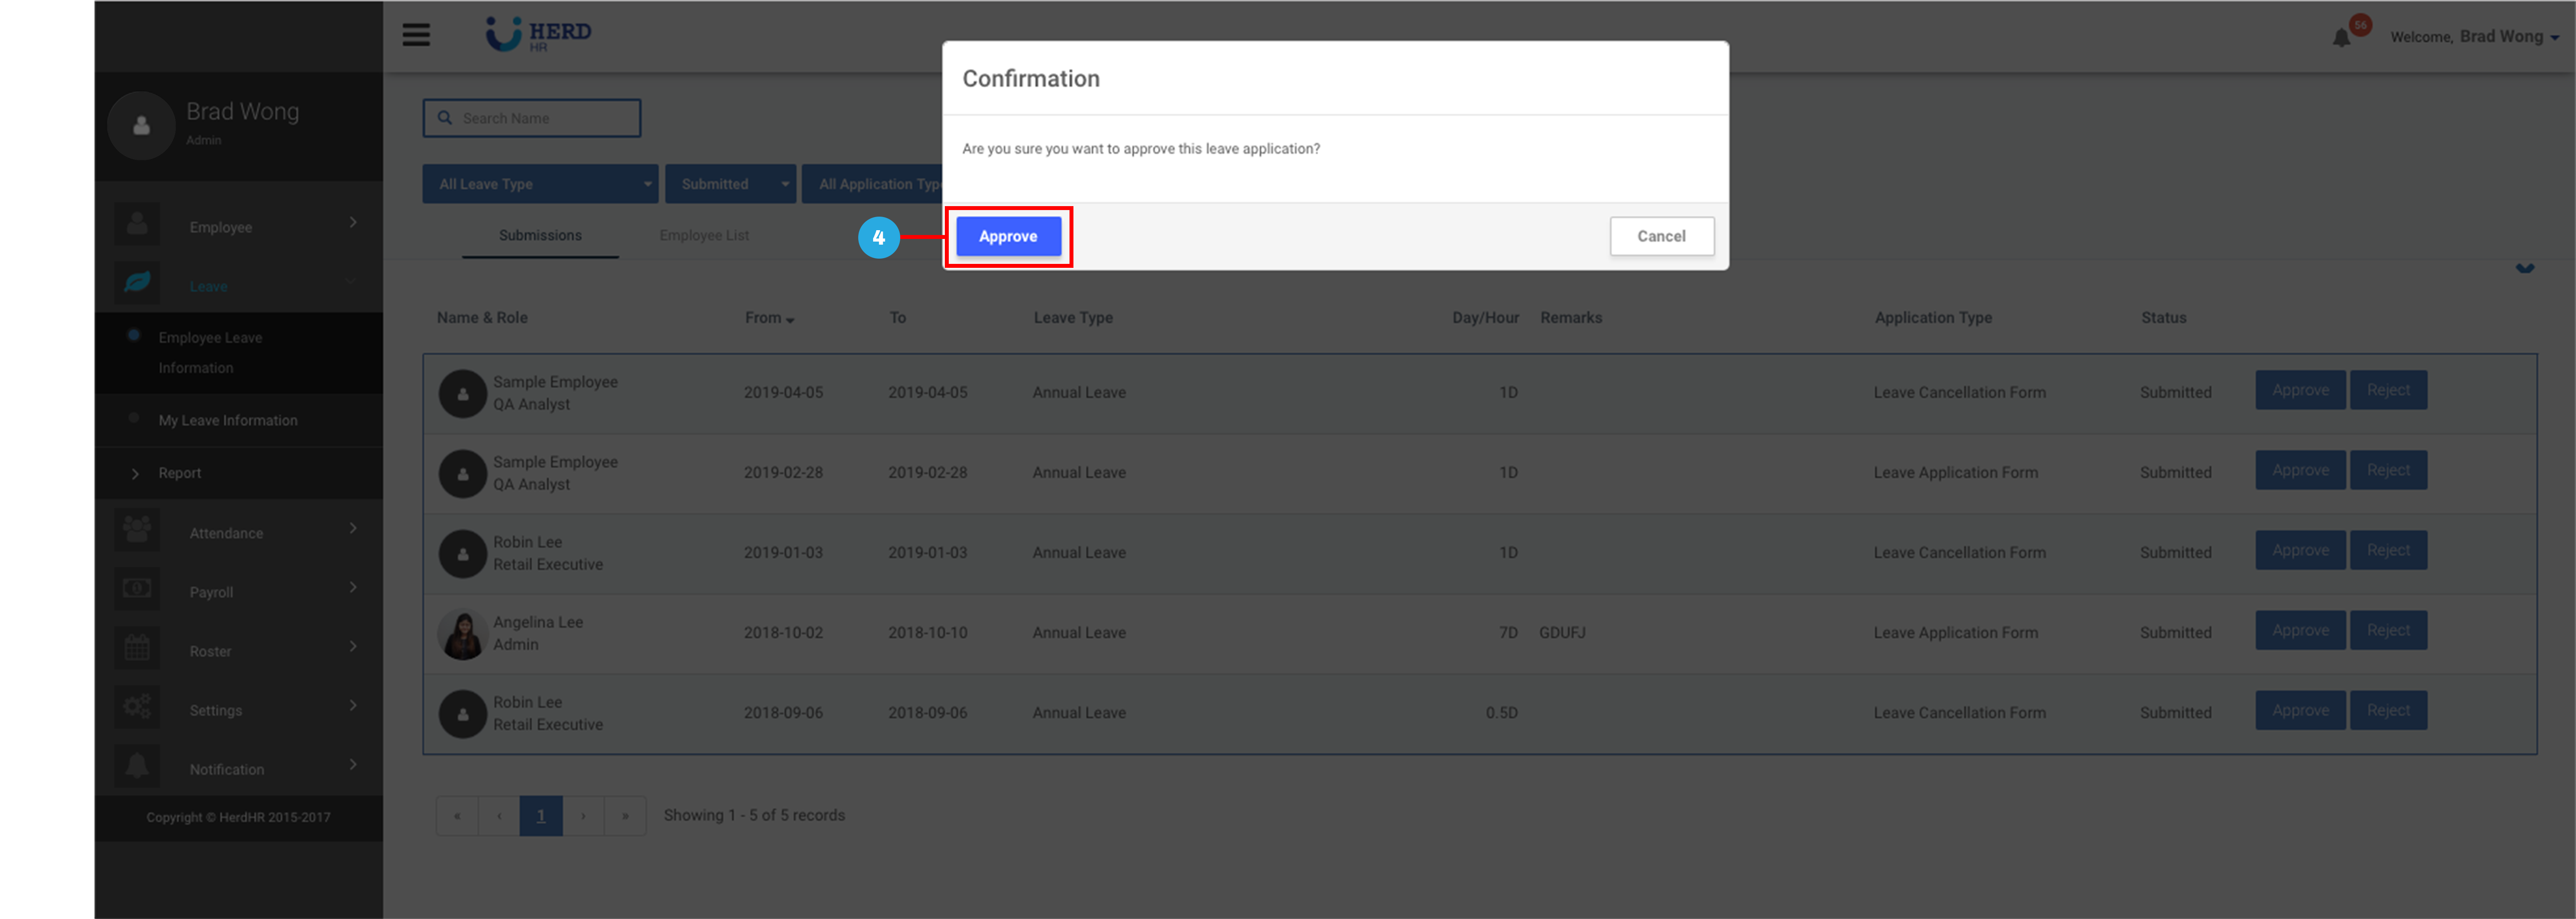The width and height of the screenshot is (2576, 919).
Task: Open the All Leave Type dropdown
Action: tap(539, 184)
